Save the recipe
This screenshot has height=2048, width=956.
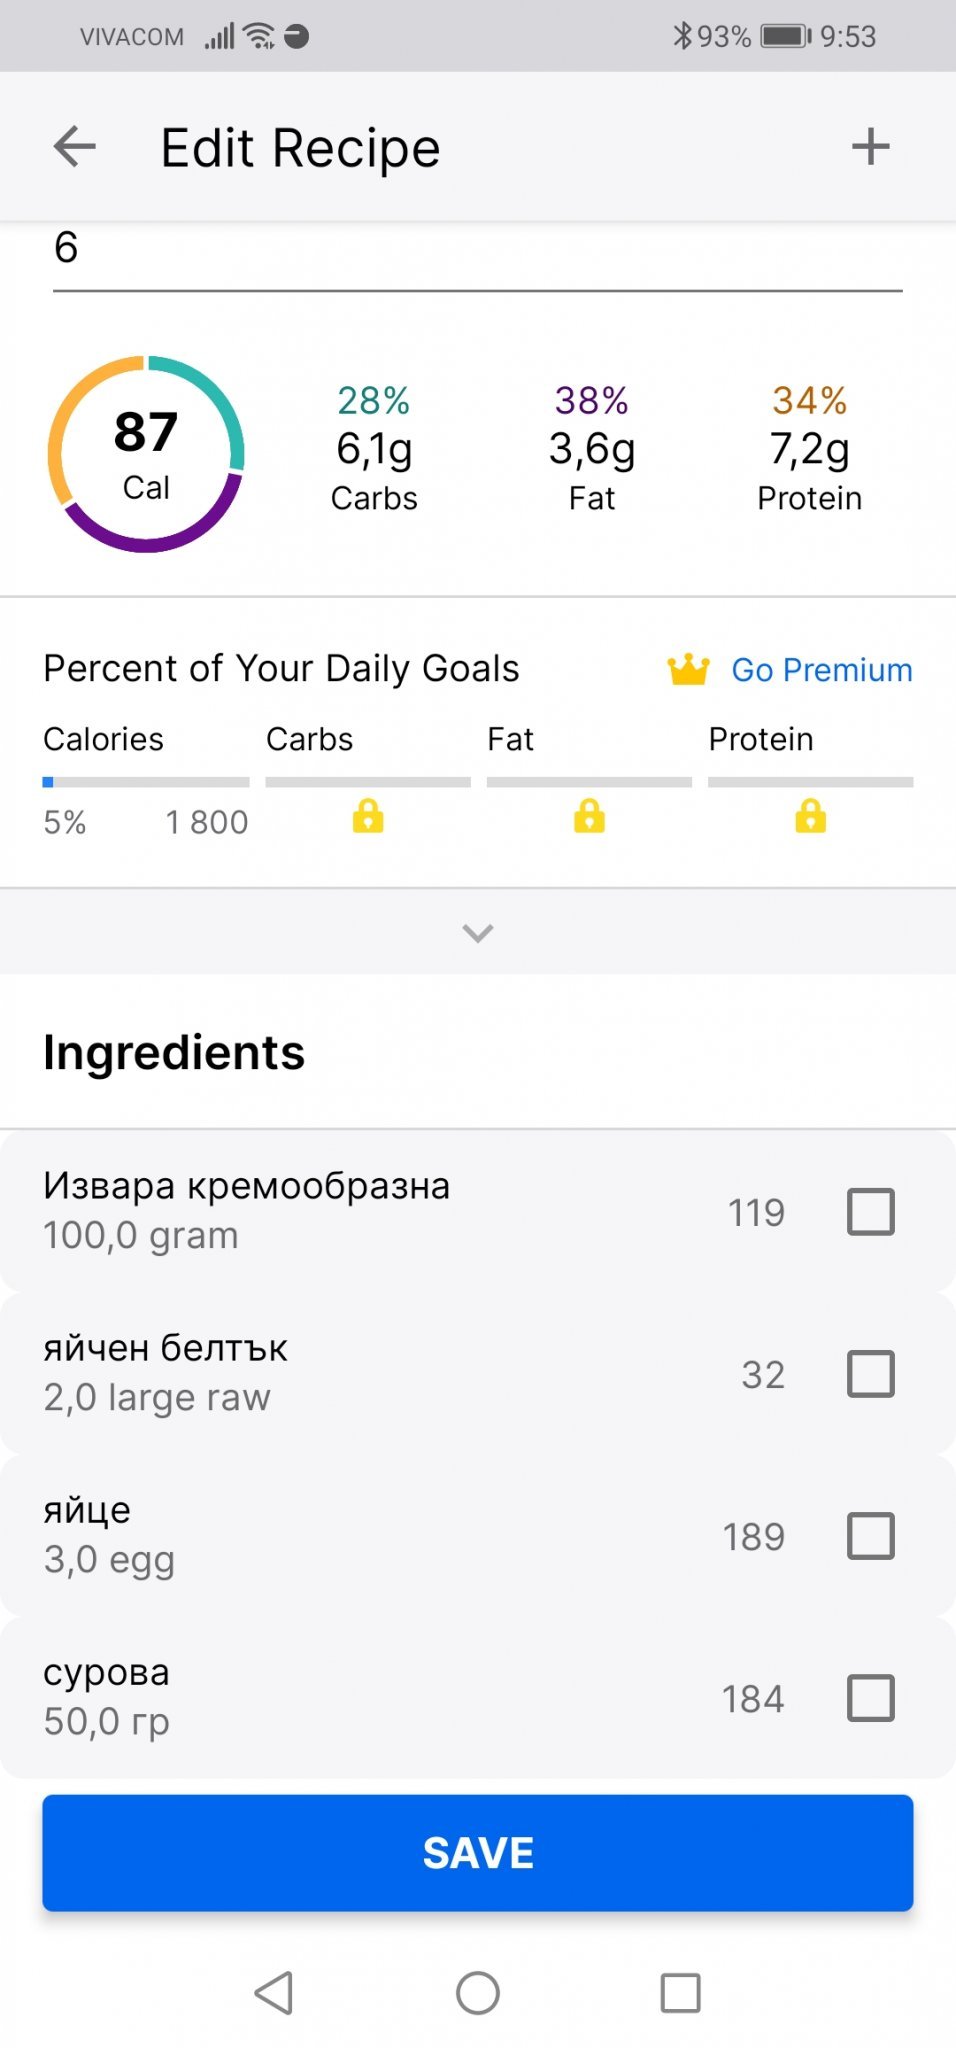tap(478, 1852)
